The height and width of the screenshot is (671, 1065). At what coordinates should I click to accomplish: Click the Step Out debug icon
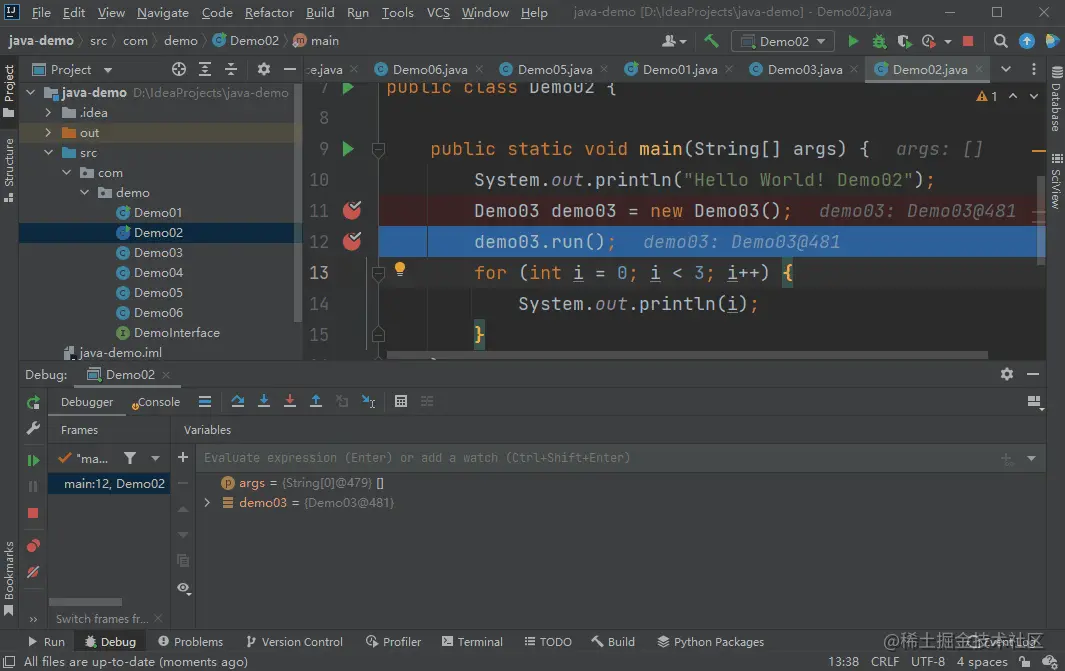pos(316,401)
